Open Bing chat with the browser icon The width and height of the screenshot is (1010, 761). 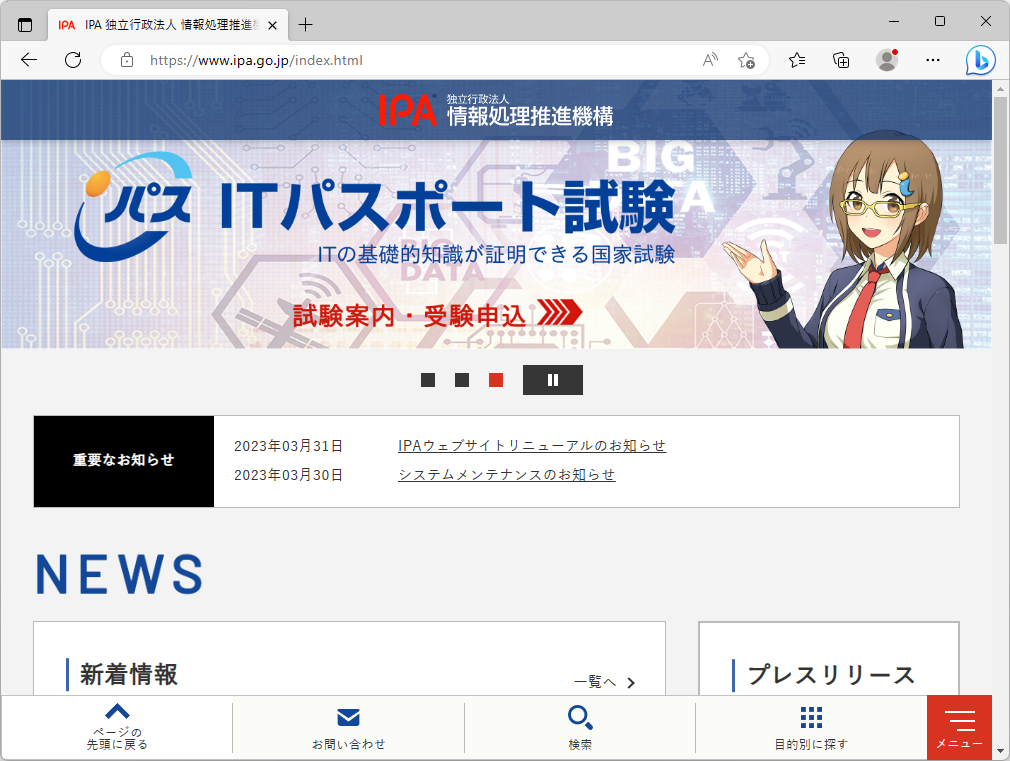click(981, 60)
